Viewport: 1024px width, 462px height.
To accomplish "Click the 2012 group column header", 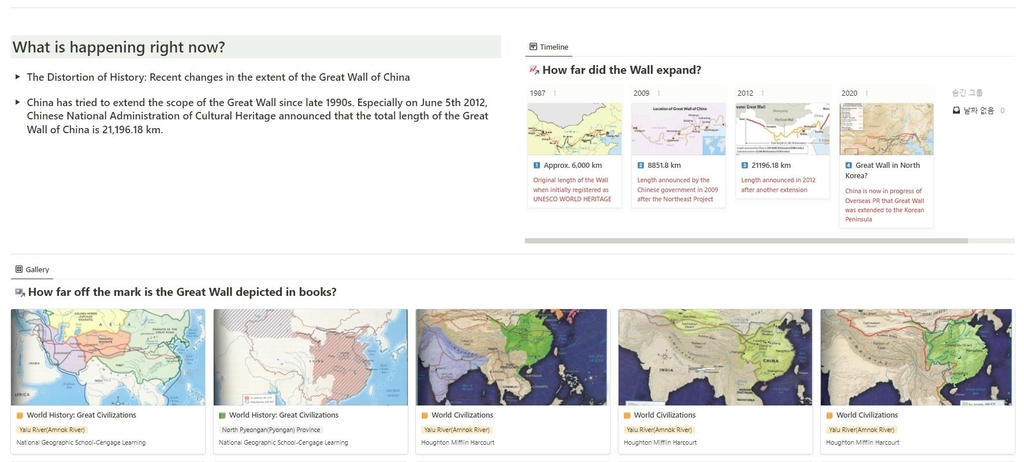I will [746, 93].
